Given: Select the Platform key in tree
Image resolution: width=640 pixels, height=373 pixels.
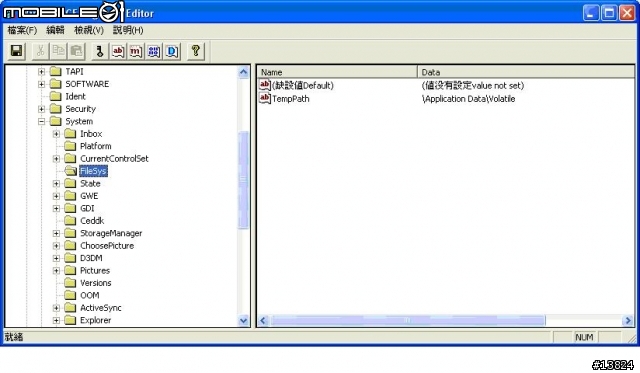Looking at the screenshot, I should click(96, 146).
